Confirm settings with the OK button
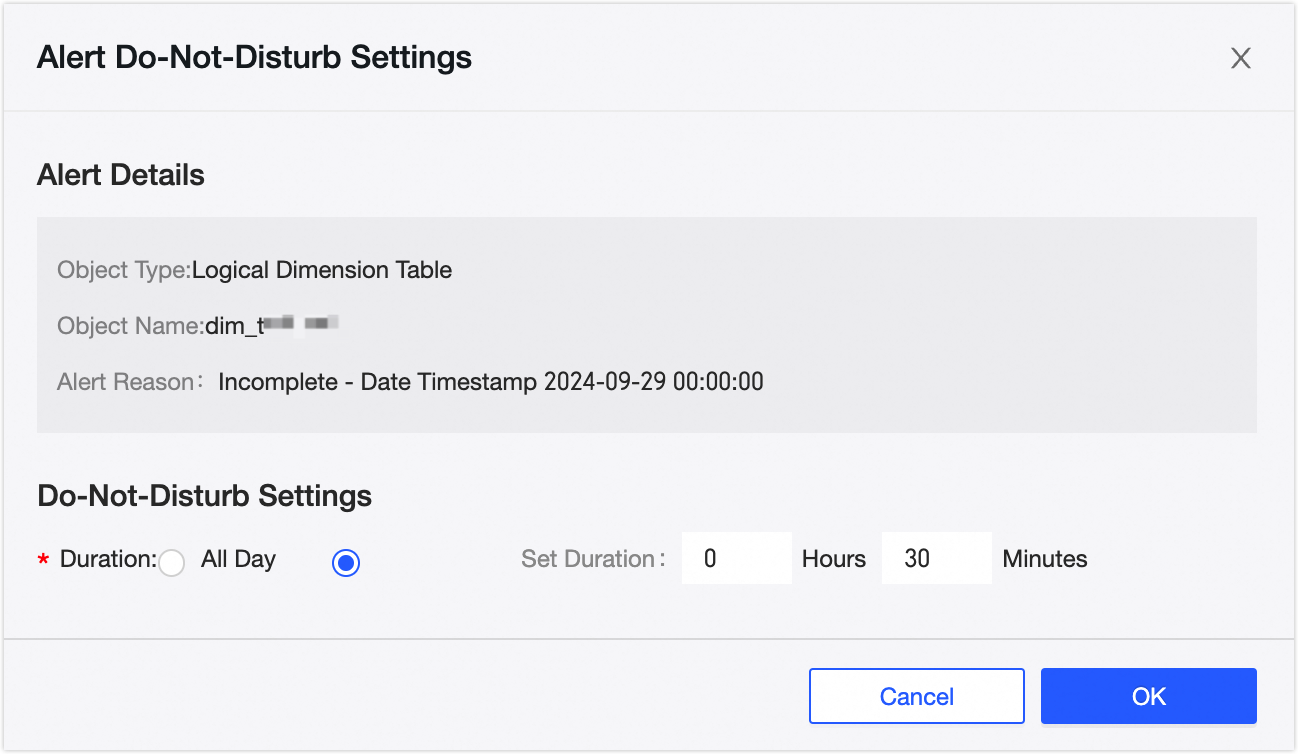The image size is (1298, 754). pyautogui.click(x=1148, y=696)
